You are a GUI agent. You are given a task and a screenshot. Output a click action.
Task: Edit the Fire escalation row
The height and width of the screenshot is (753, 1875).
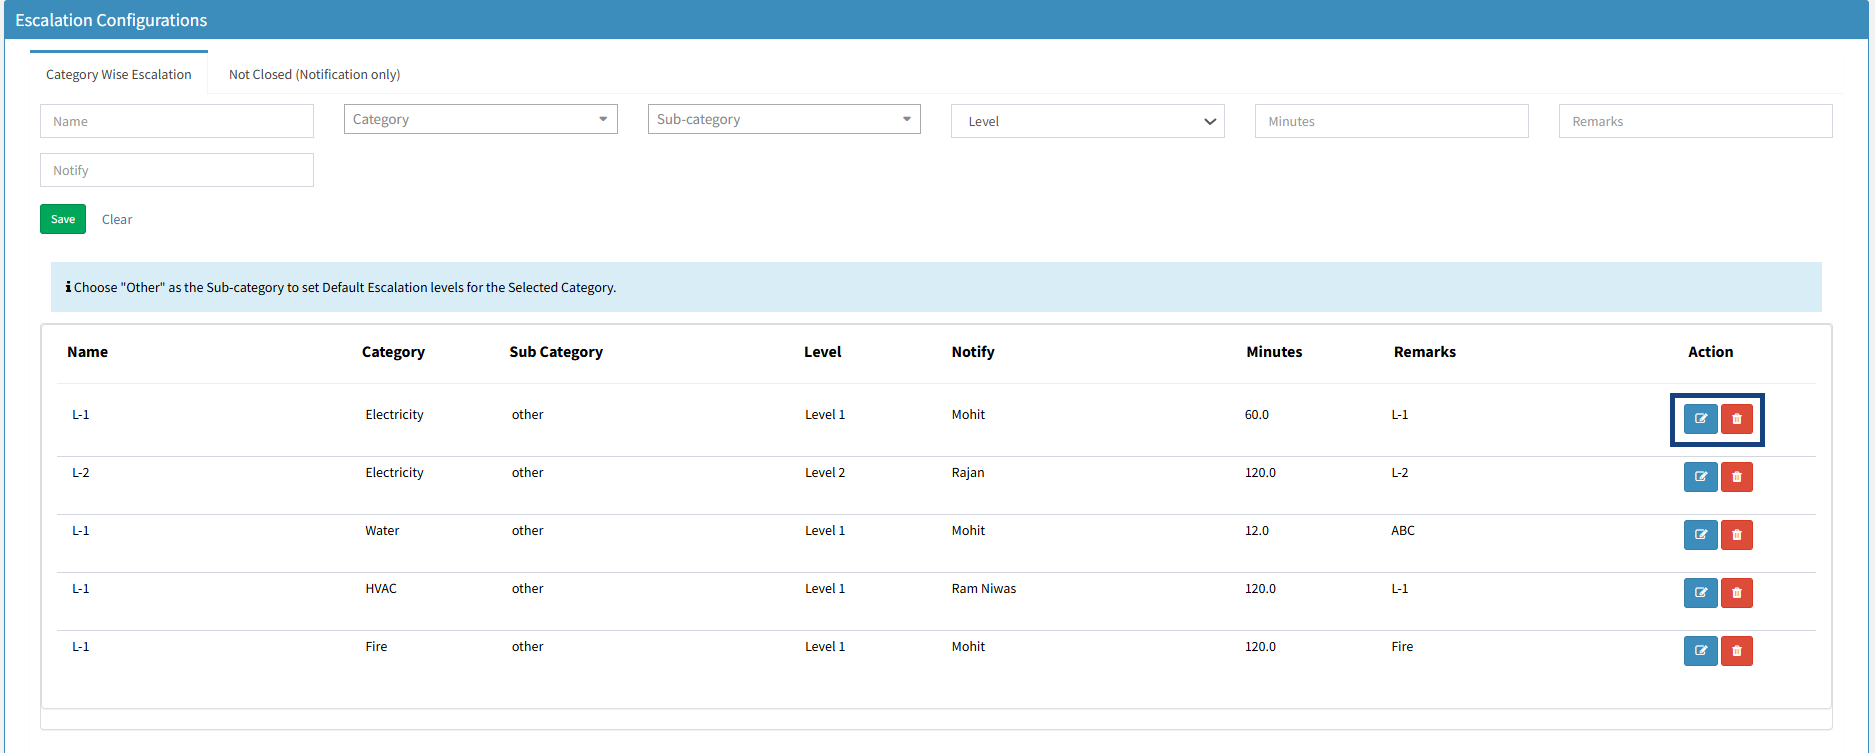pos(1700,651)
